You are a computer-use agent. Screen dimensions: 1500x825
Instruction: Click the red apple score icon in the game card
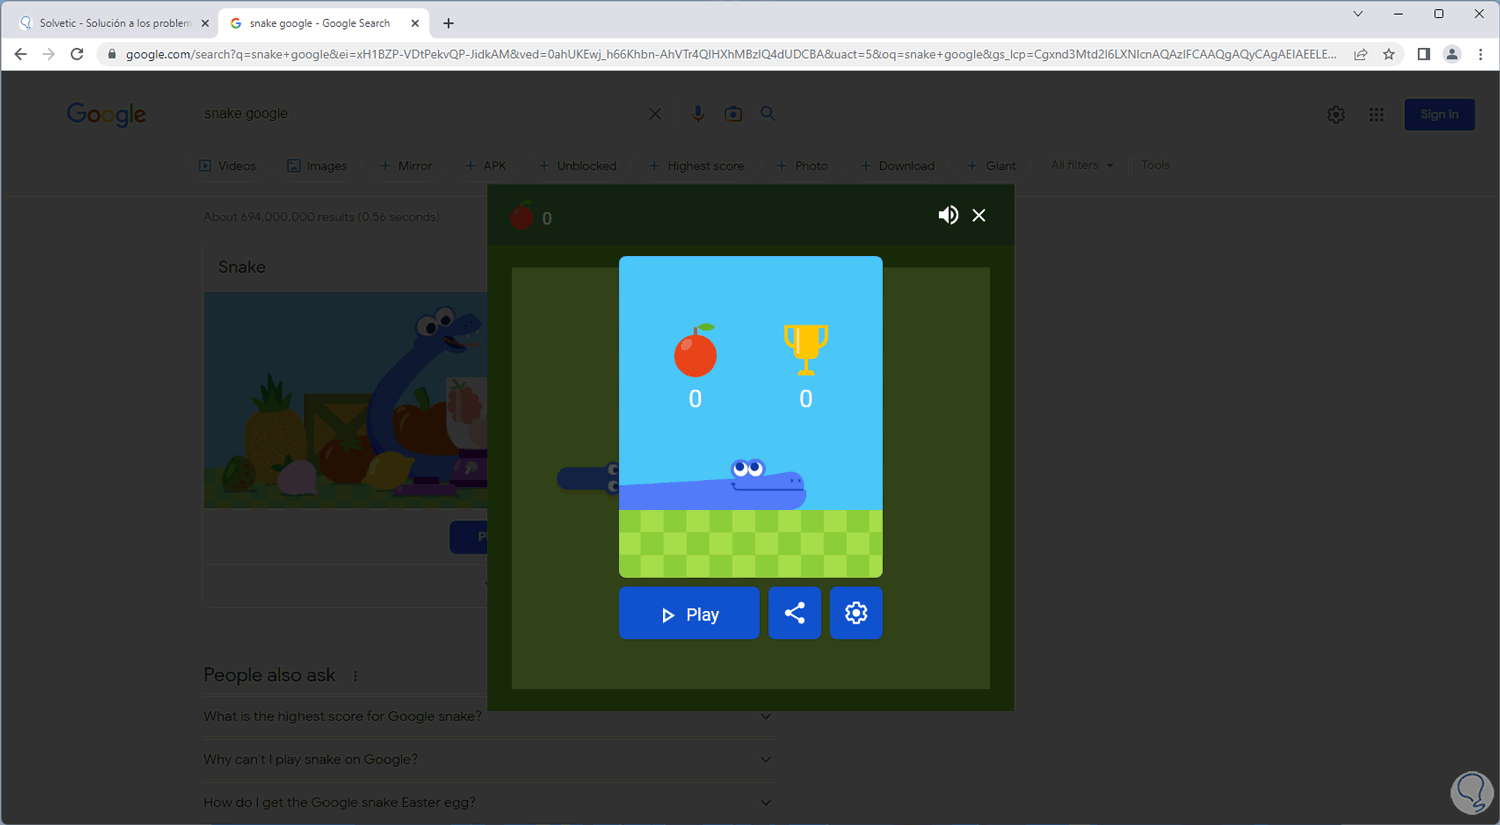(x=695, y=350)
